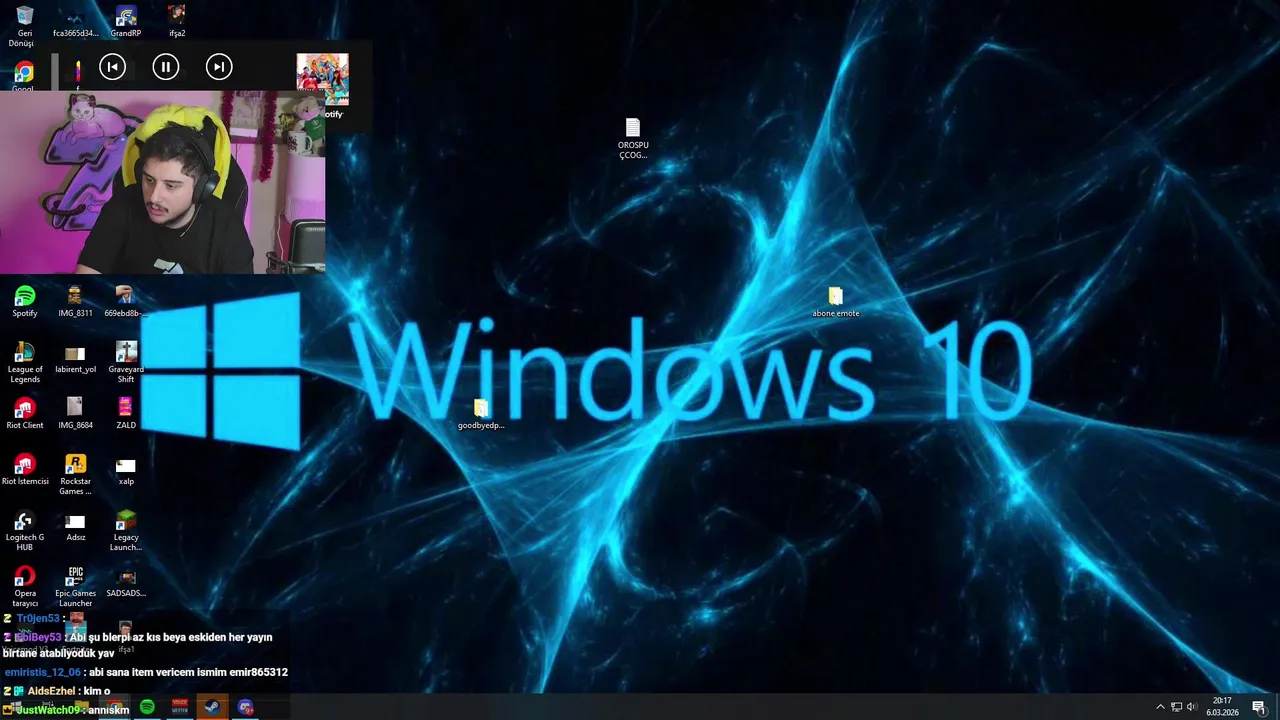
Task: Skip to next track in media overlay
Action: pyautogui.click(x=218, y=67)
